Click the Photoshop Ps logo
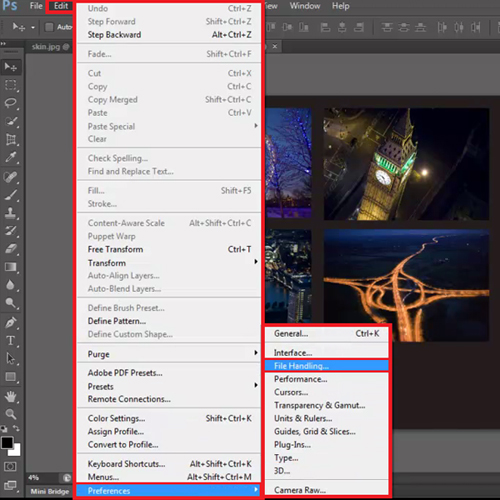The image size is (500, 500). click(x=10, y=6)
